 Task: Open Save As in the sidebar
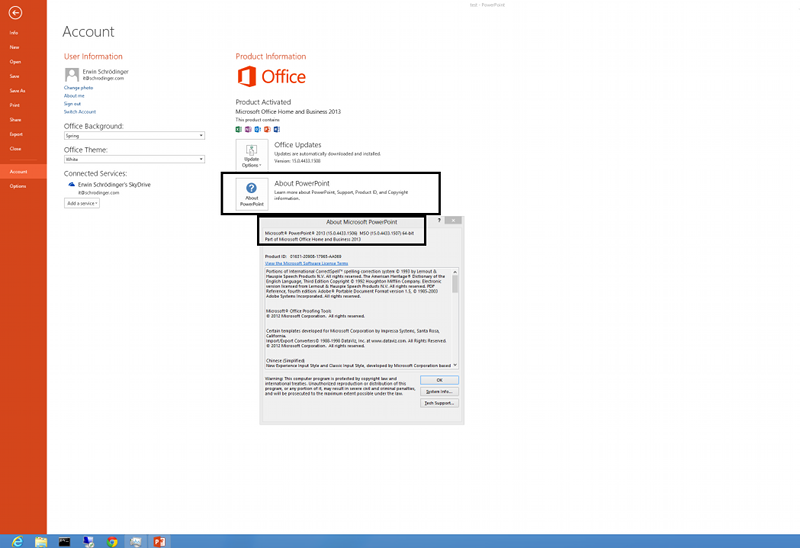pos(17,91)
